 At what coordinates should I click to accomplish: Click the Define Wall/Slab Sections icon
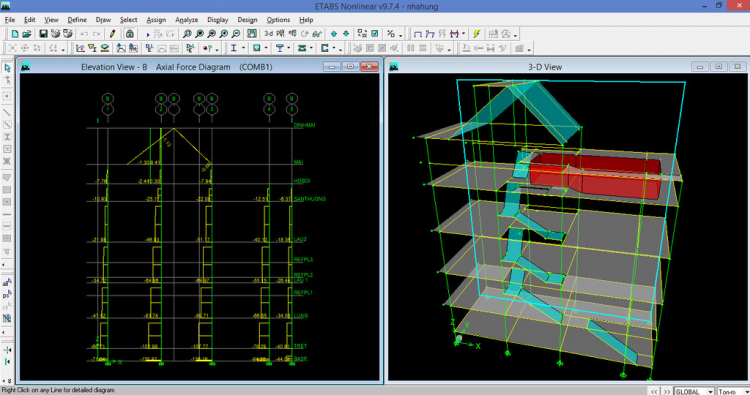coord(105,48)
